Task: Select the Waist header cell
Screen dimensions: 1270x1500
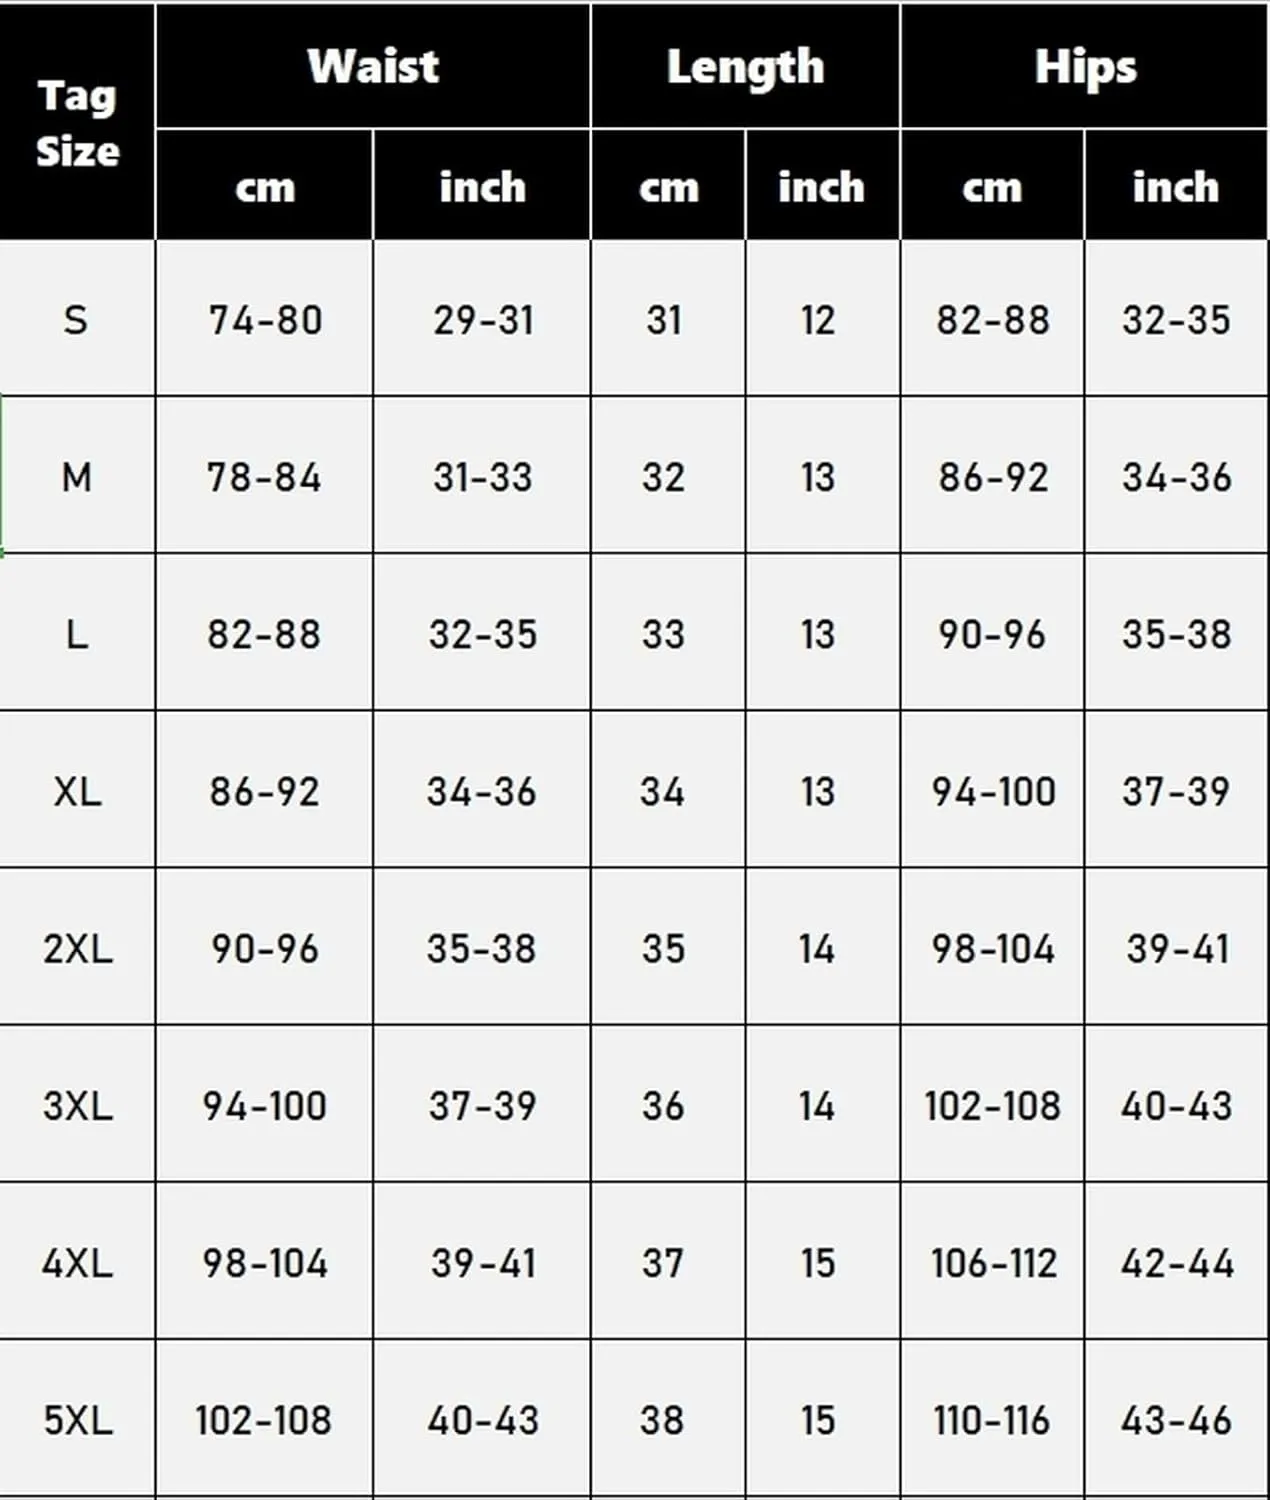Action: click(x=373, y=66)
